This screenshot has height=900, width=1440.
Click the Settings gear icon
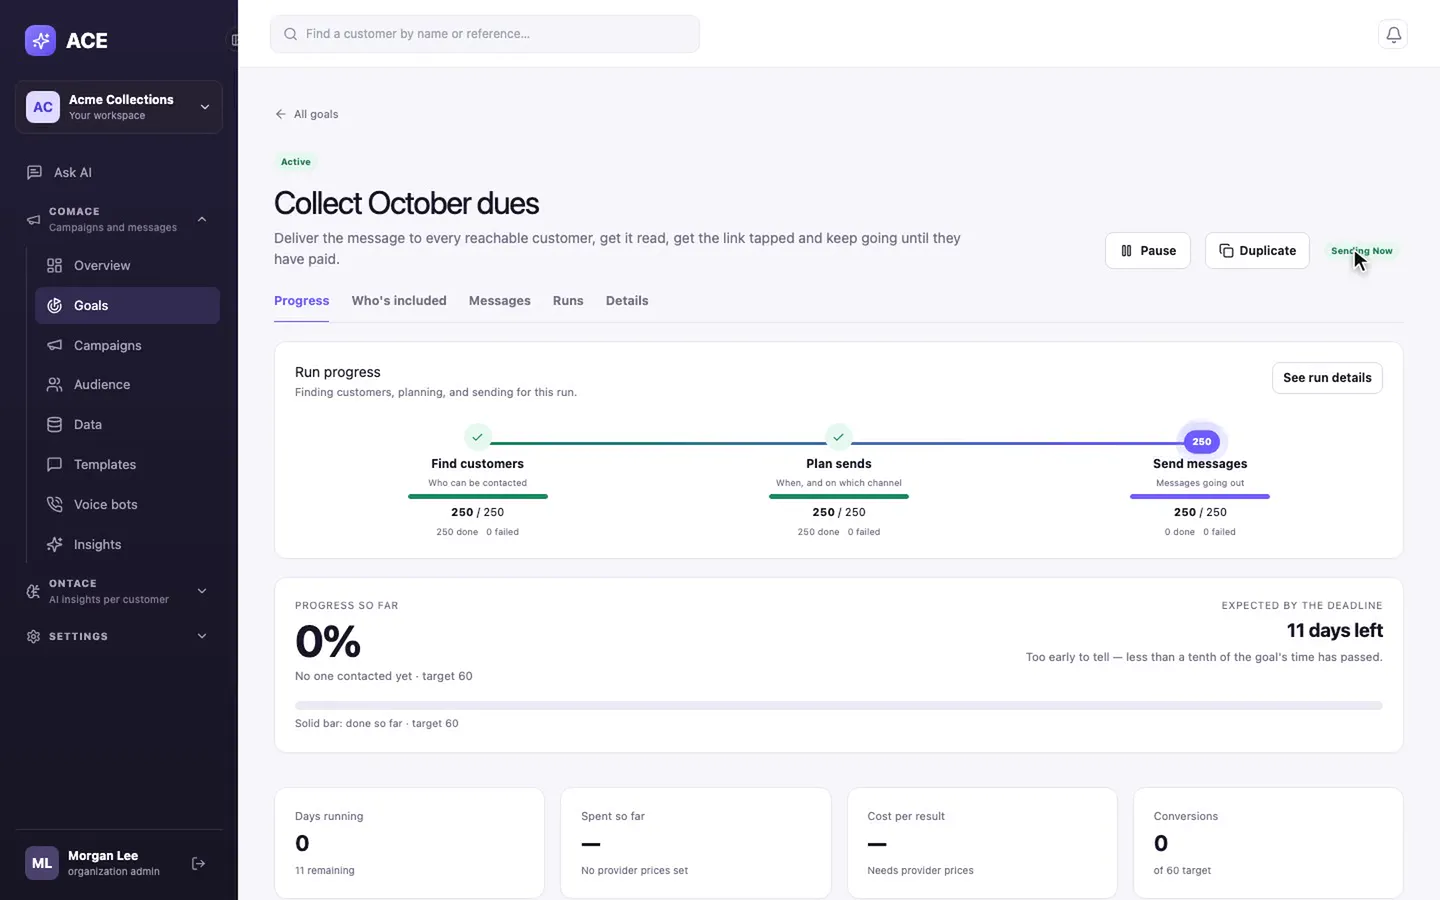click(x=33, y=636)
